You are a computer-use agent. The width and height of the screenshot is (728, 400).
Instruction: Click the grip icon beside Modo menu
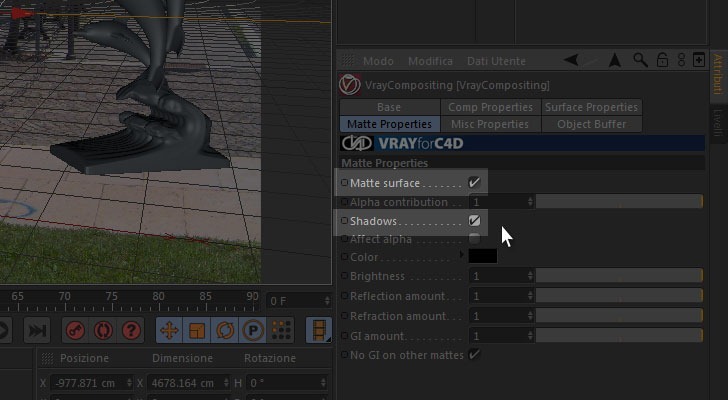[x=348, y=60]
